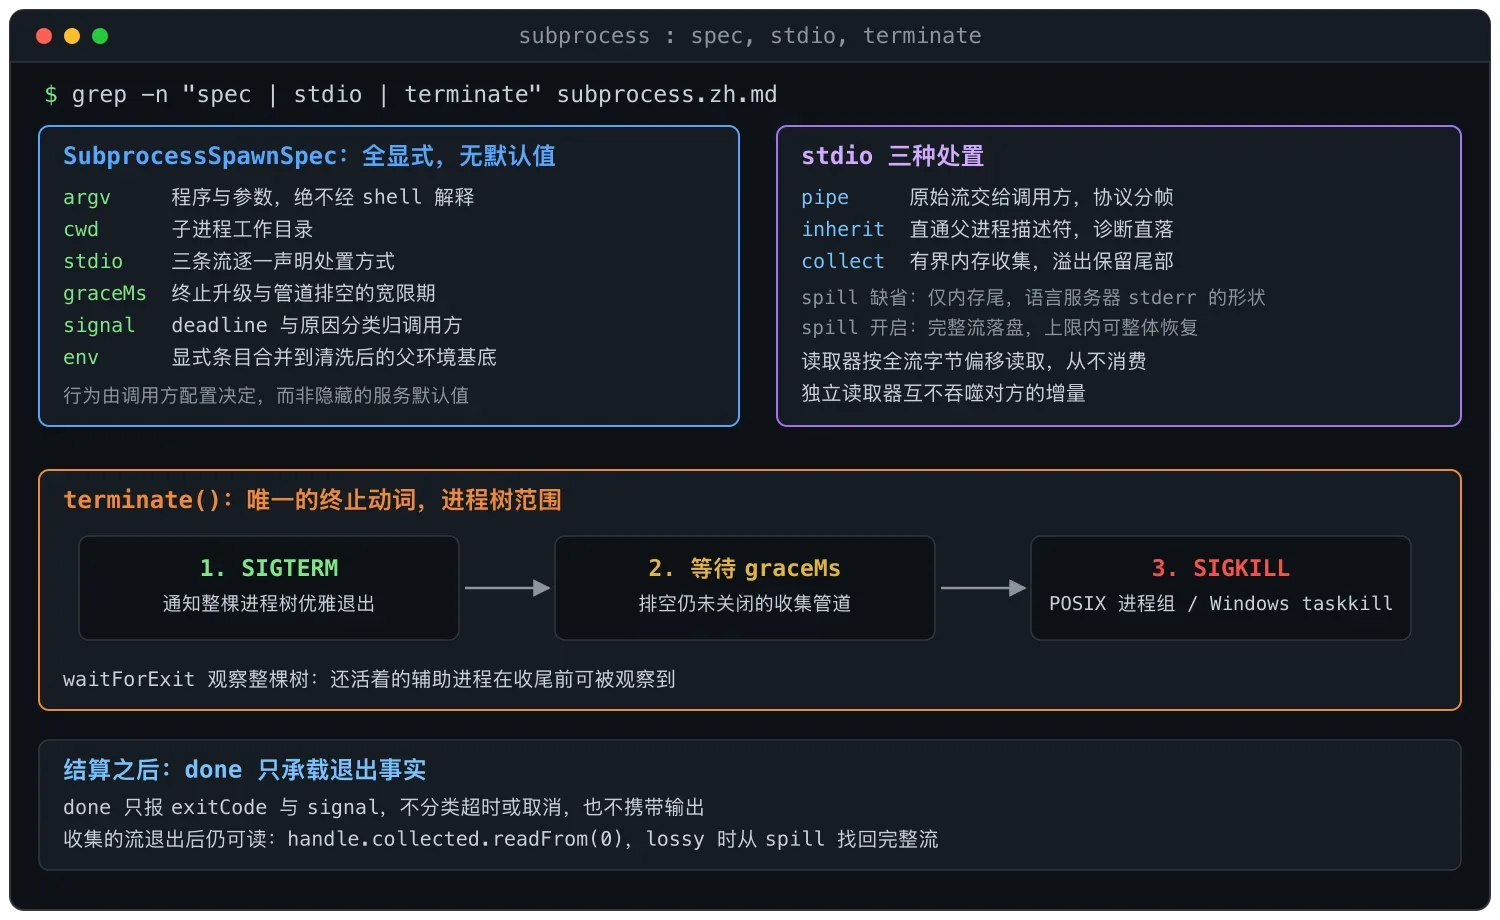Click 'POSIX 进程组 / Windows taskkill' caption
The image size is (1500, 920).
pos(1221,603)
